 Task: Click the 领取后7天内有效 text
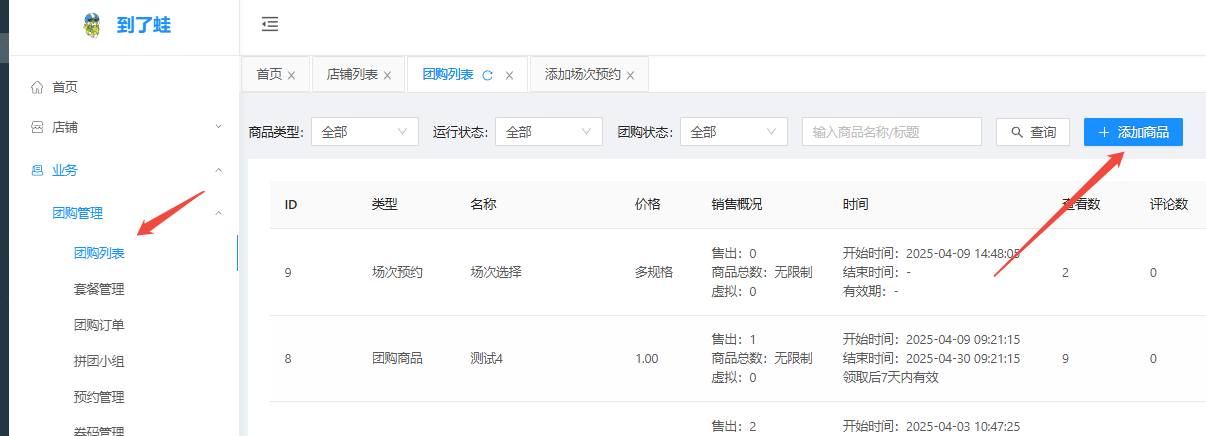[x=891, y=377]
